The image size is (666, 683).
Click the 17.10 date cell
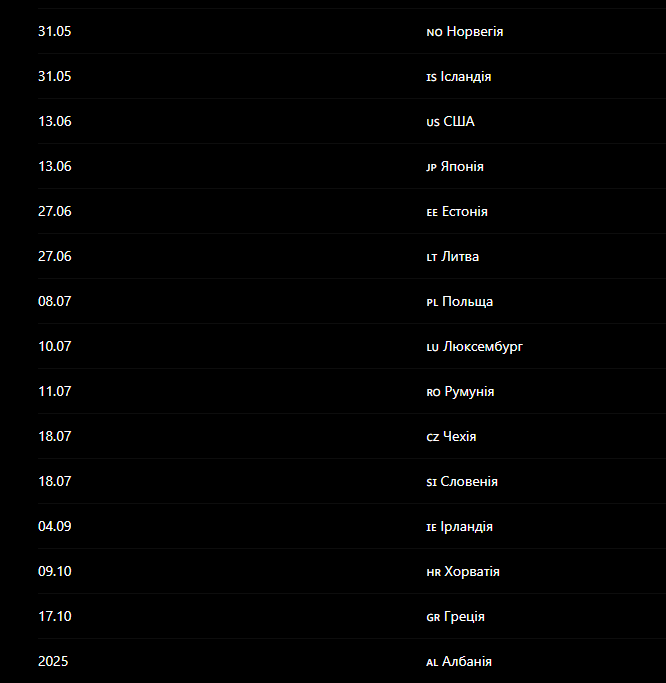click(x=54, y=616)
